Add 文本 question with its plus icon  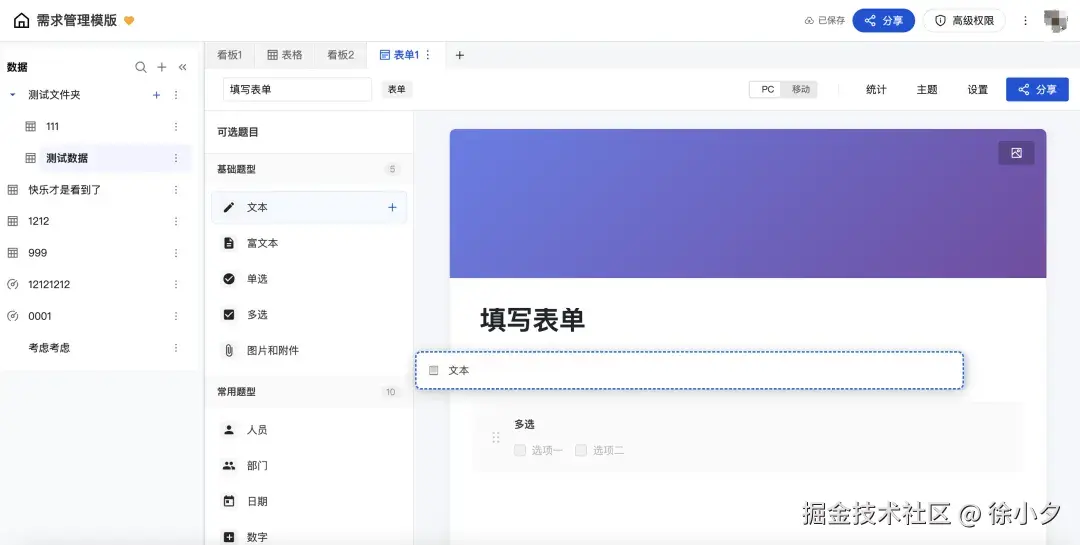[x=392, y=207]
